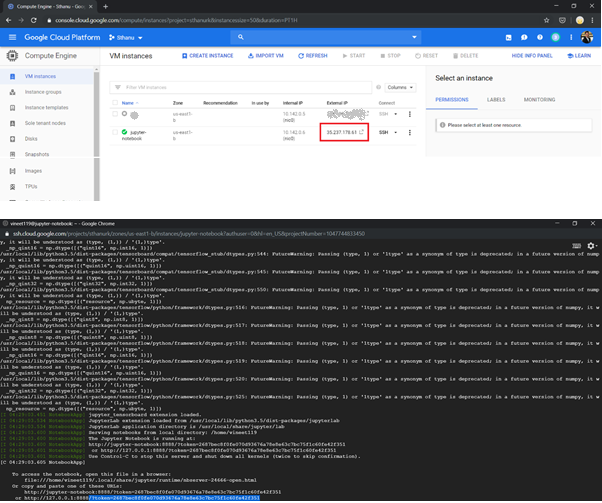Screen dimensions: 602x503
Task: Click IMPORT VM button
Action: tap(266, 56)
